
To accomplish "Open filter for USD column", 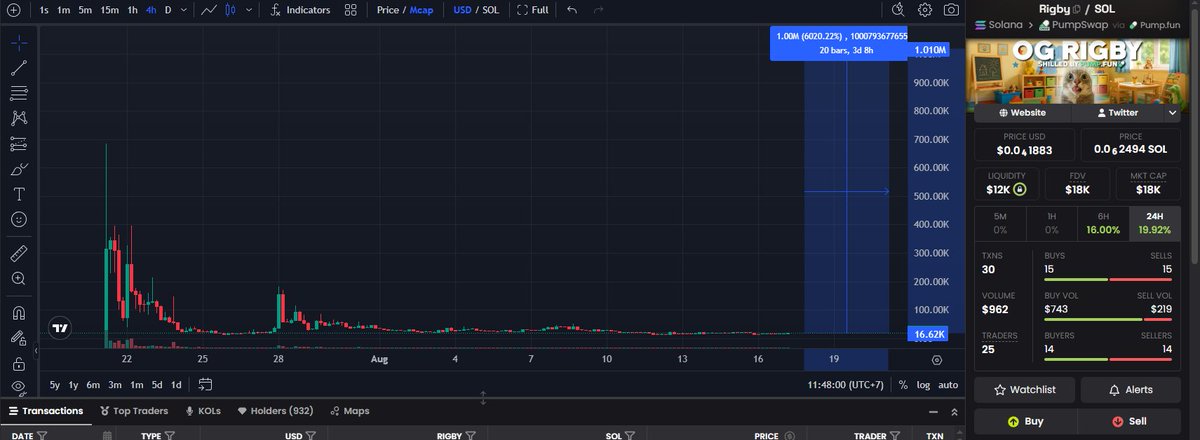I will 310,435.
